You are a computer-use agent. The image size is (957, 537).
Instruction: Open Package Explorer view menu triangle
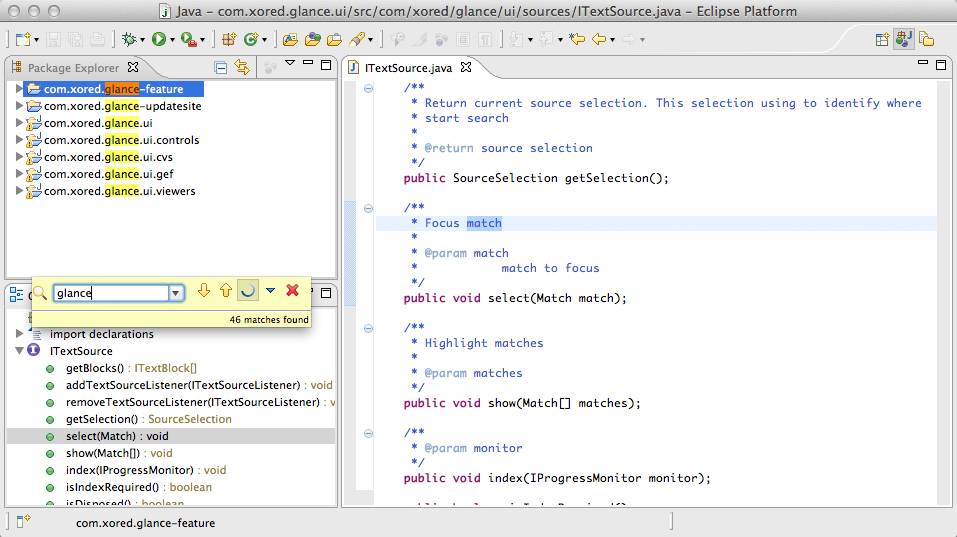pos(290,63)
